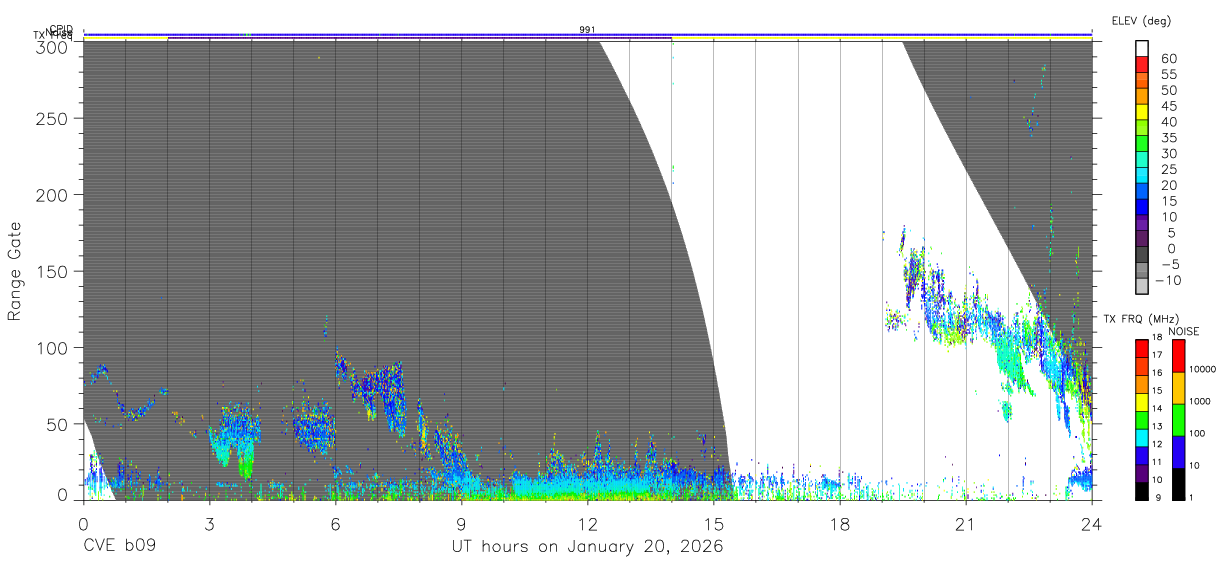Click the x-axis tick label '24'

point(1091,522)
